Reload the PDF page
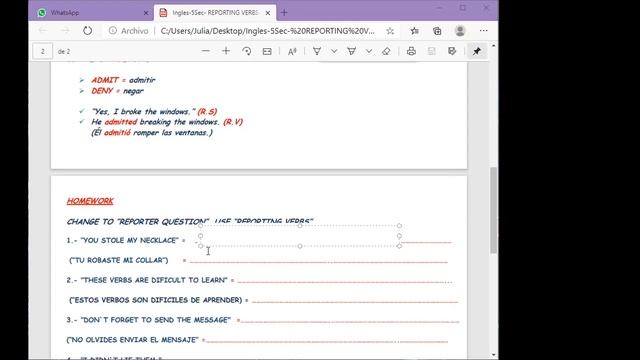Viewport: 640px width, 360px height. tap(87, 31)
